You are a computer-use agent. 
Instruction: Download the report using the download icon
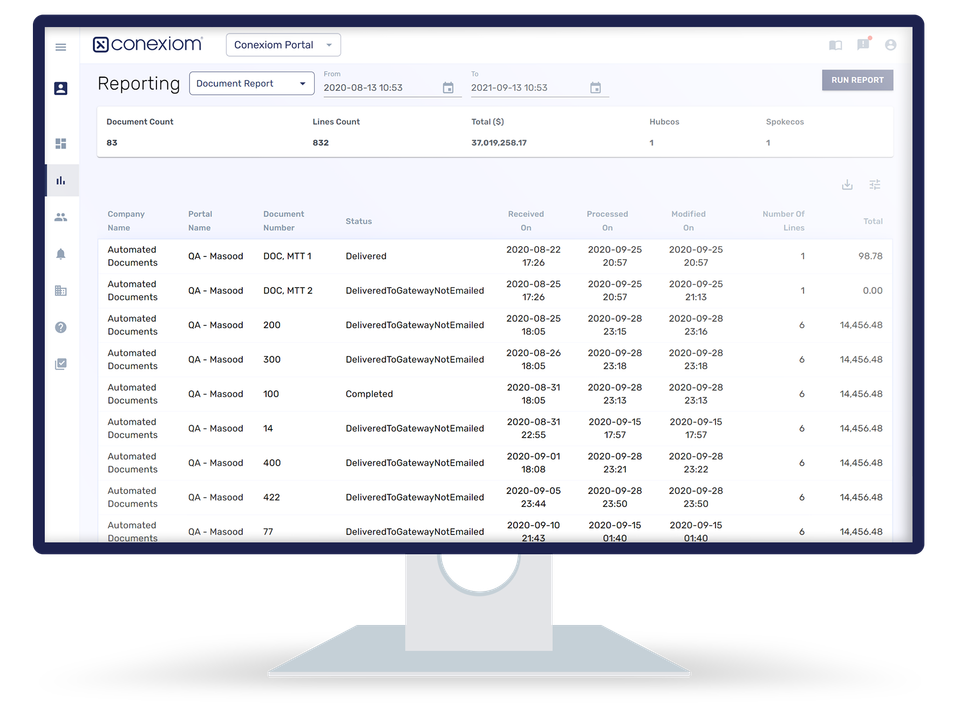(847, 185)
